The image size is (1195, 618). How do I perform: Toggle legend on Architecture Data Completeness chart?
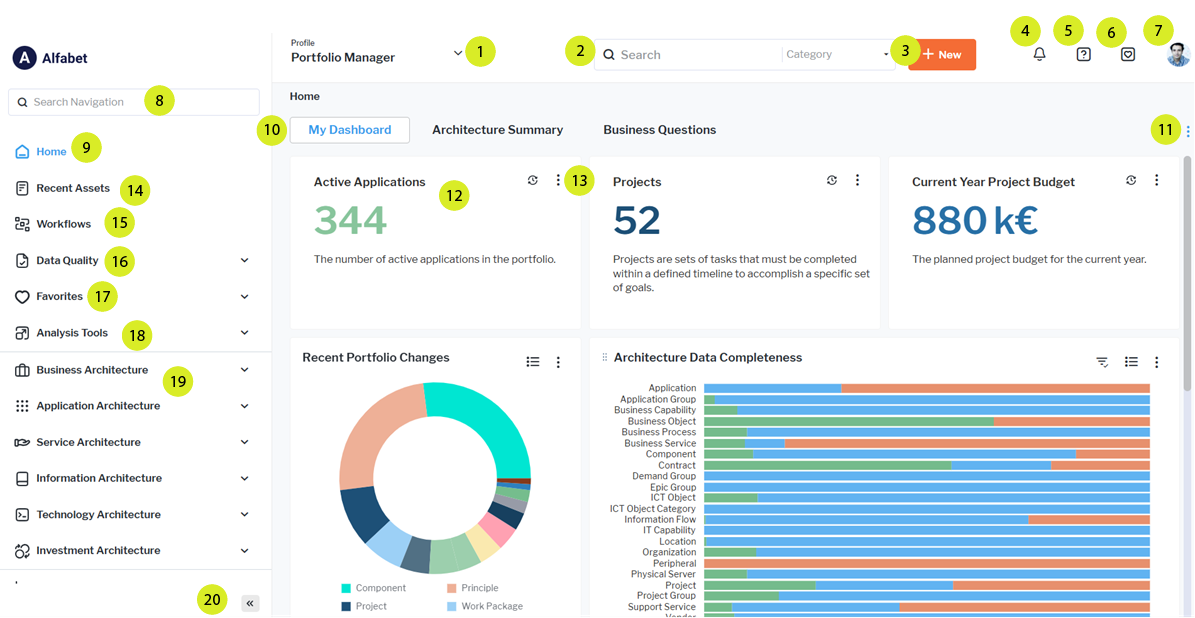[x=1131, y=362]
